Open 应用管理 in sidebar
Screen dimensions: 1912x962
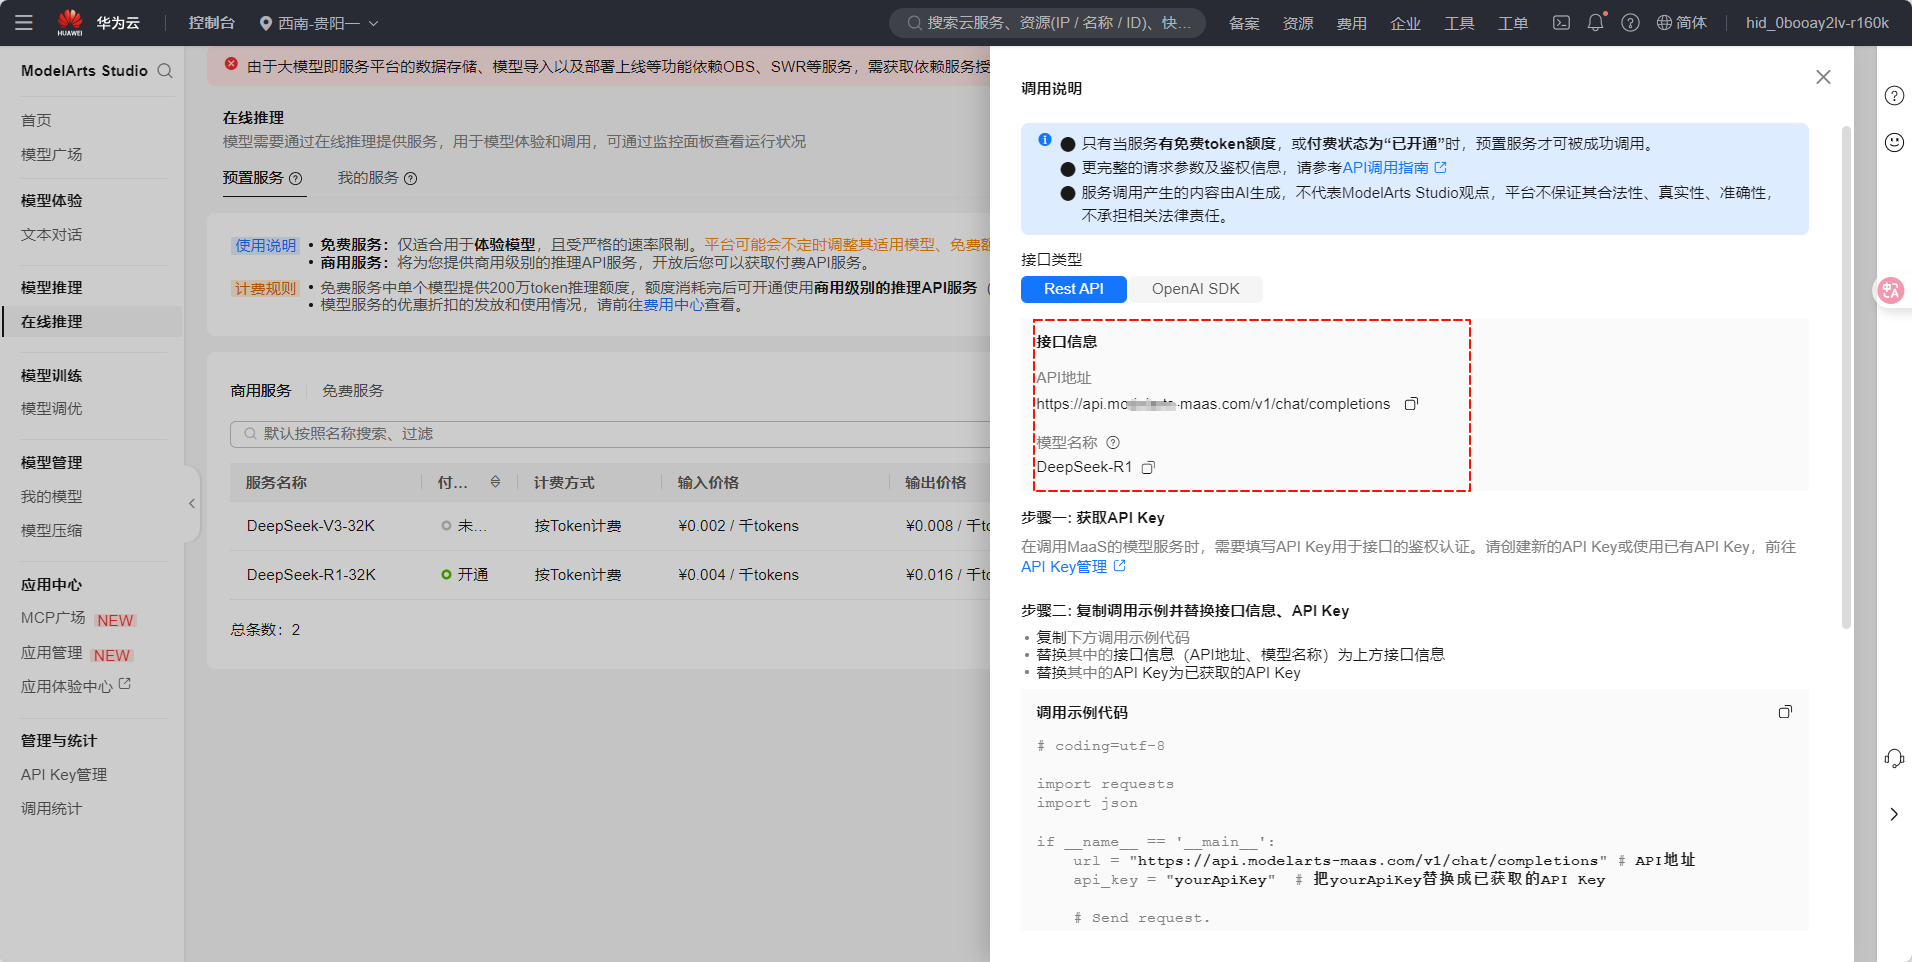coord(52,653)
